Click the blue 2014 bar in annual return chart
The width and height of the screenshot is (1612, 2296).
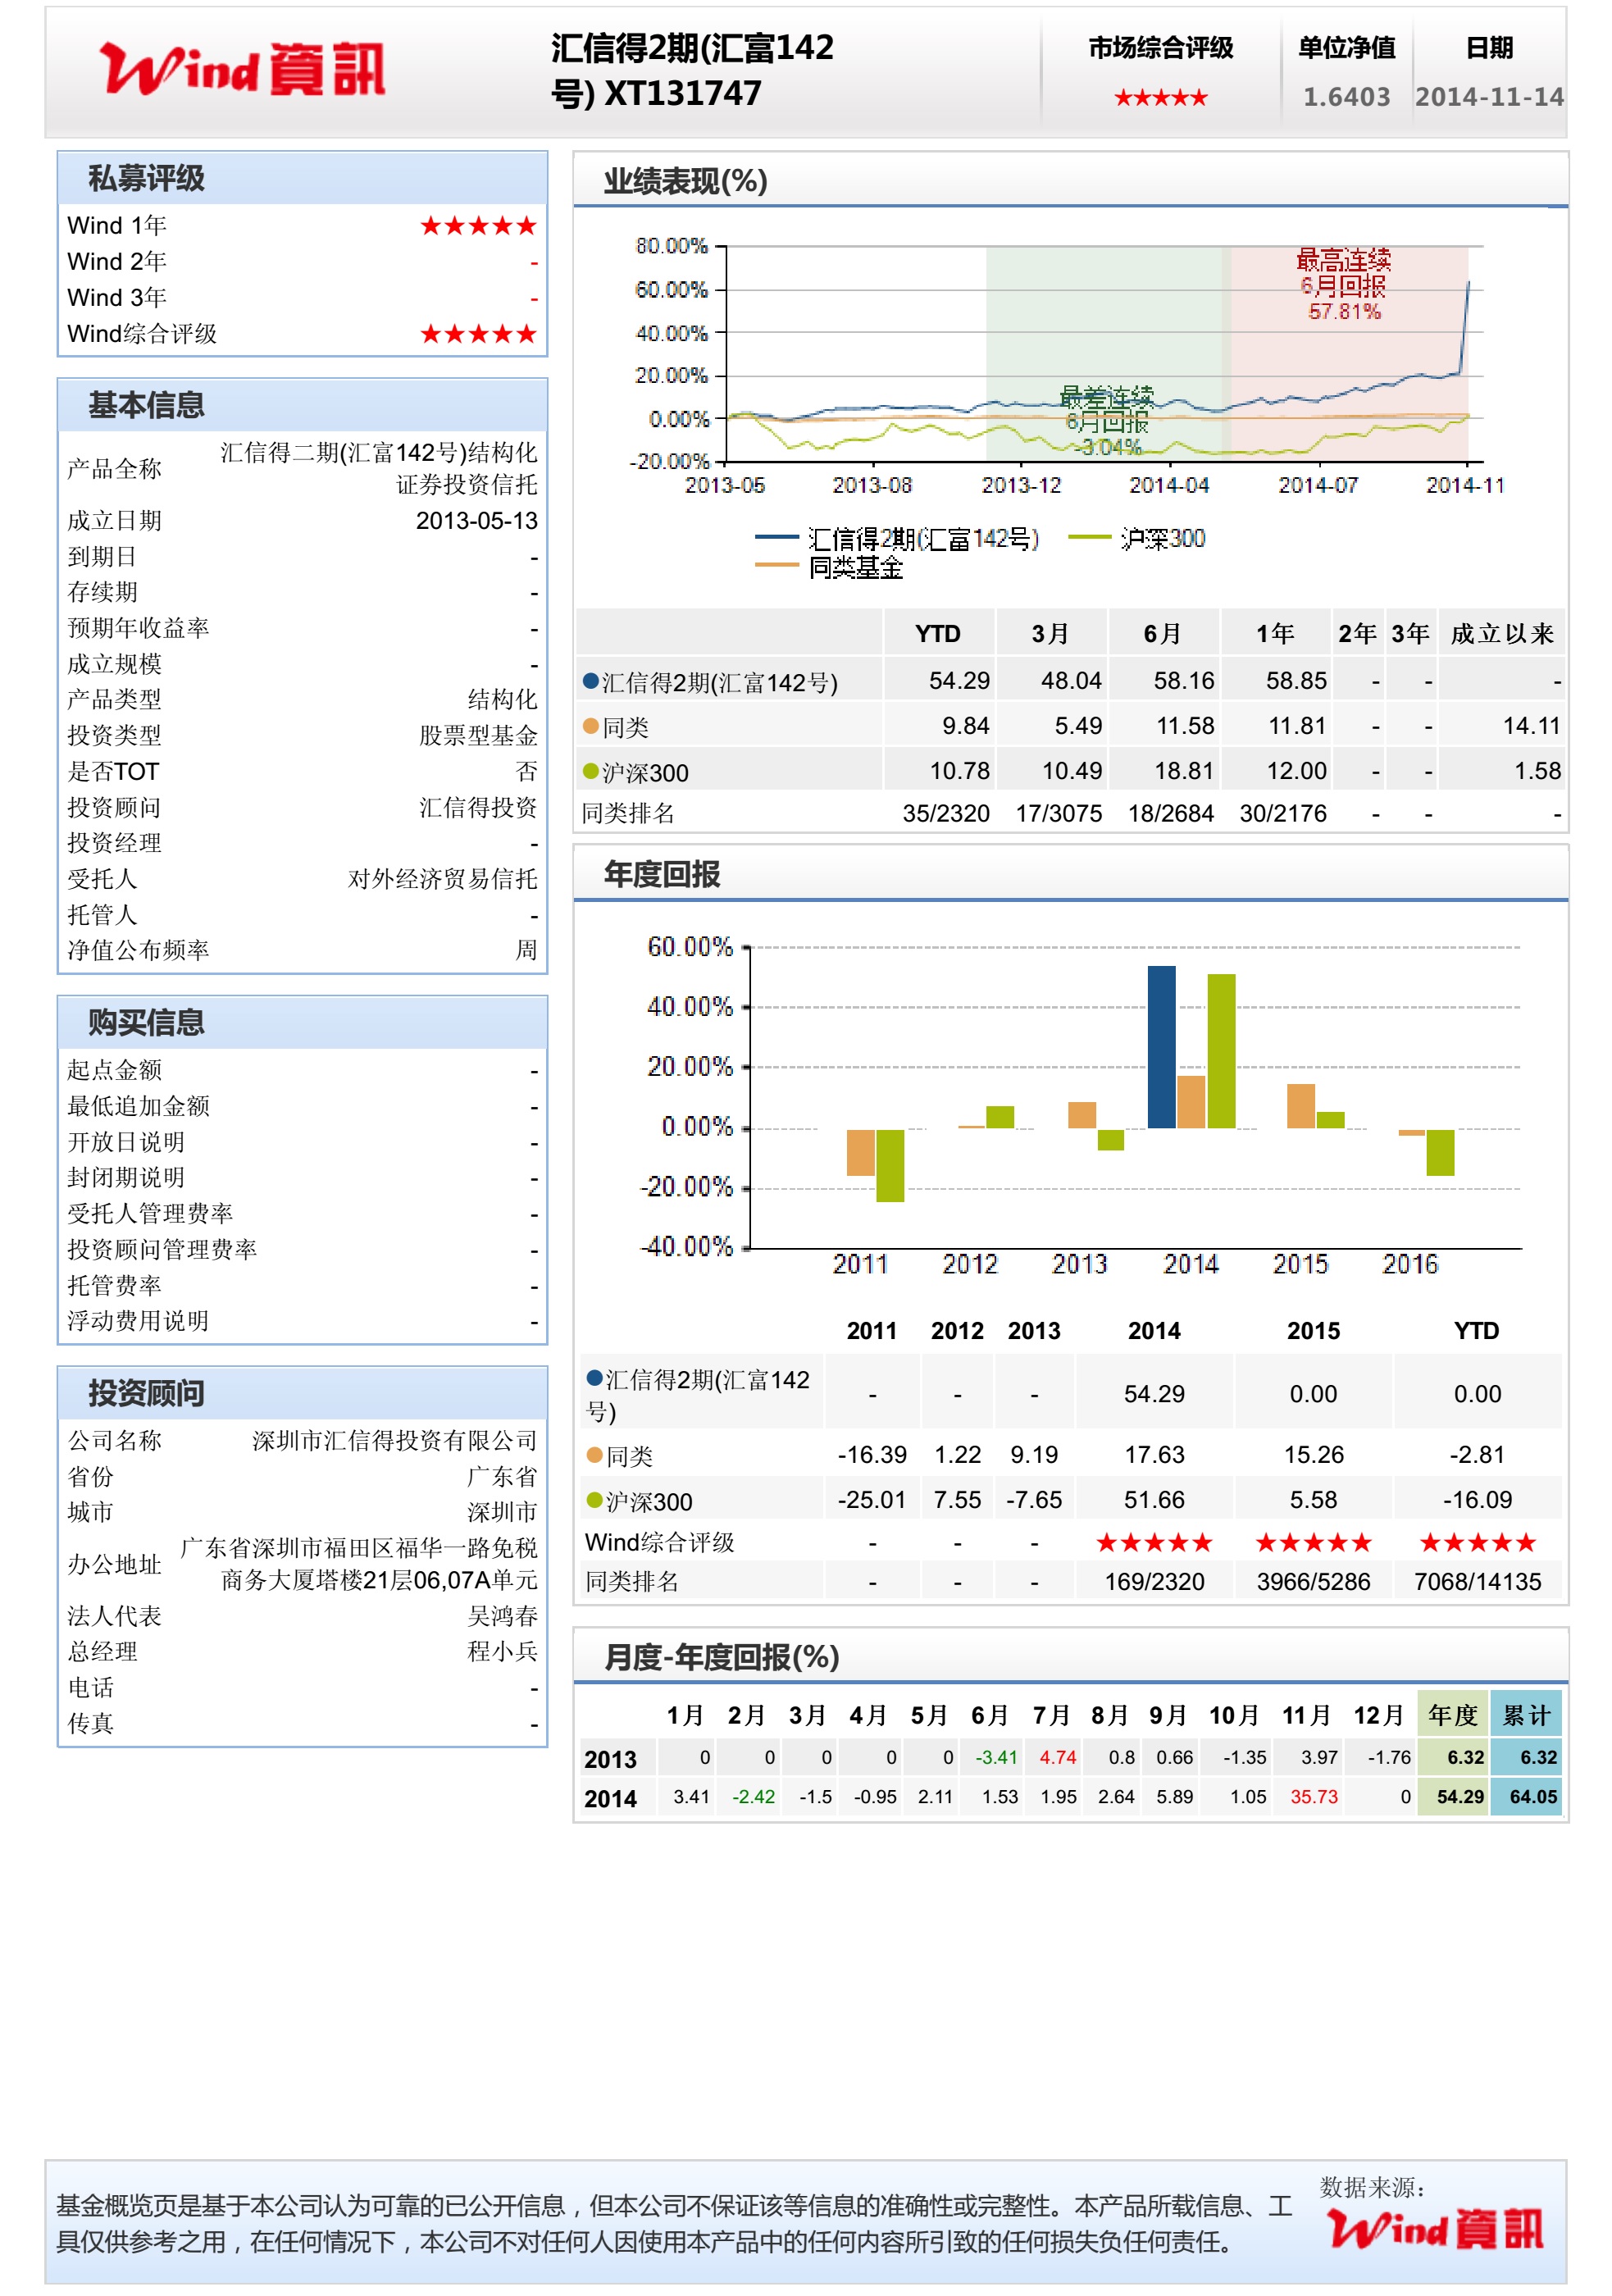tap(1161, 1047)
